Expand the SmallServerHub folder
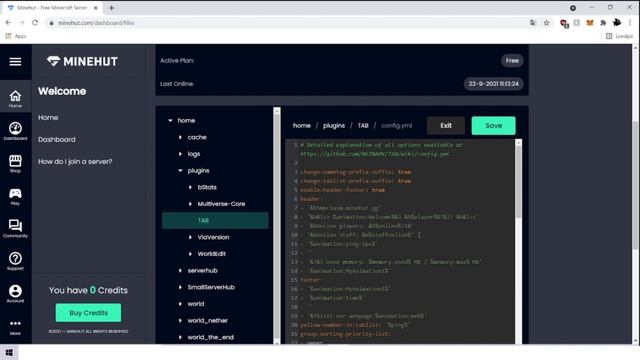The width and height of the screenshot is (640, 360). (x=180, y=287)
